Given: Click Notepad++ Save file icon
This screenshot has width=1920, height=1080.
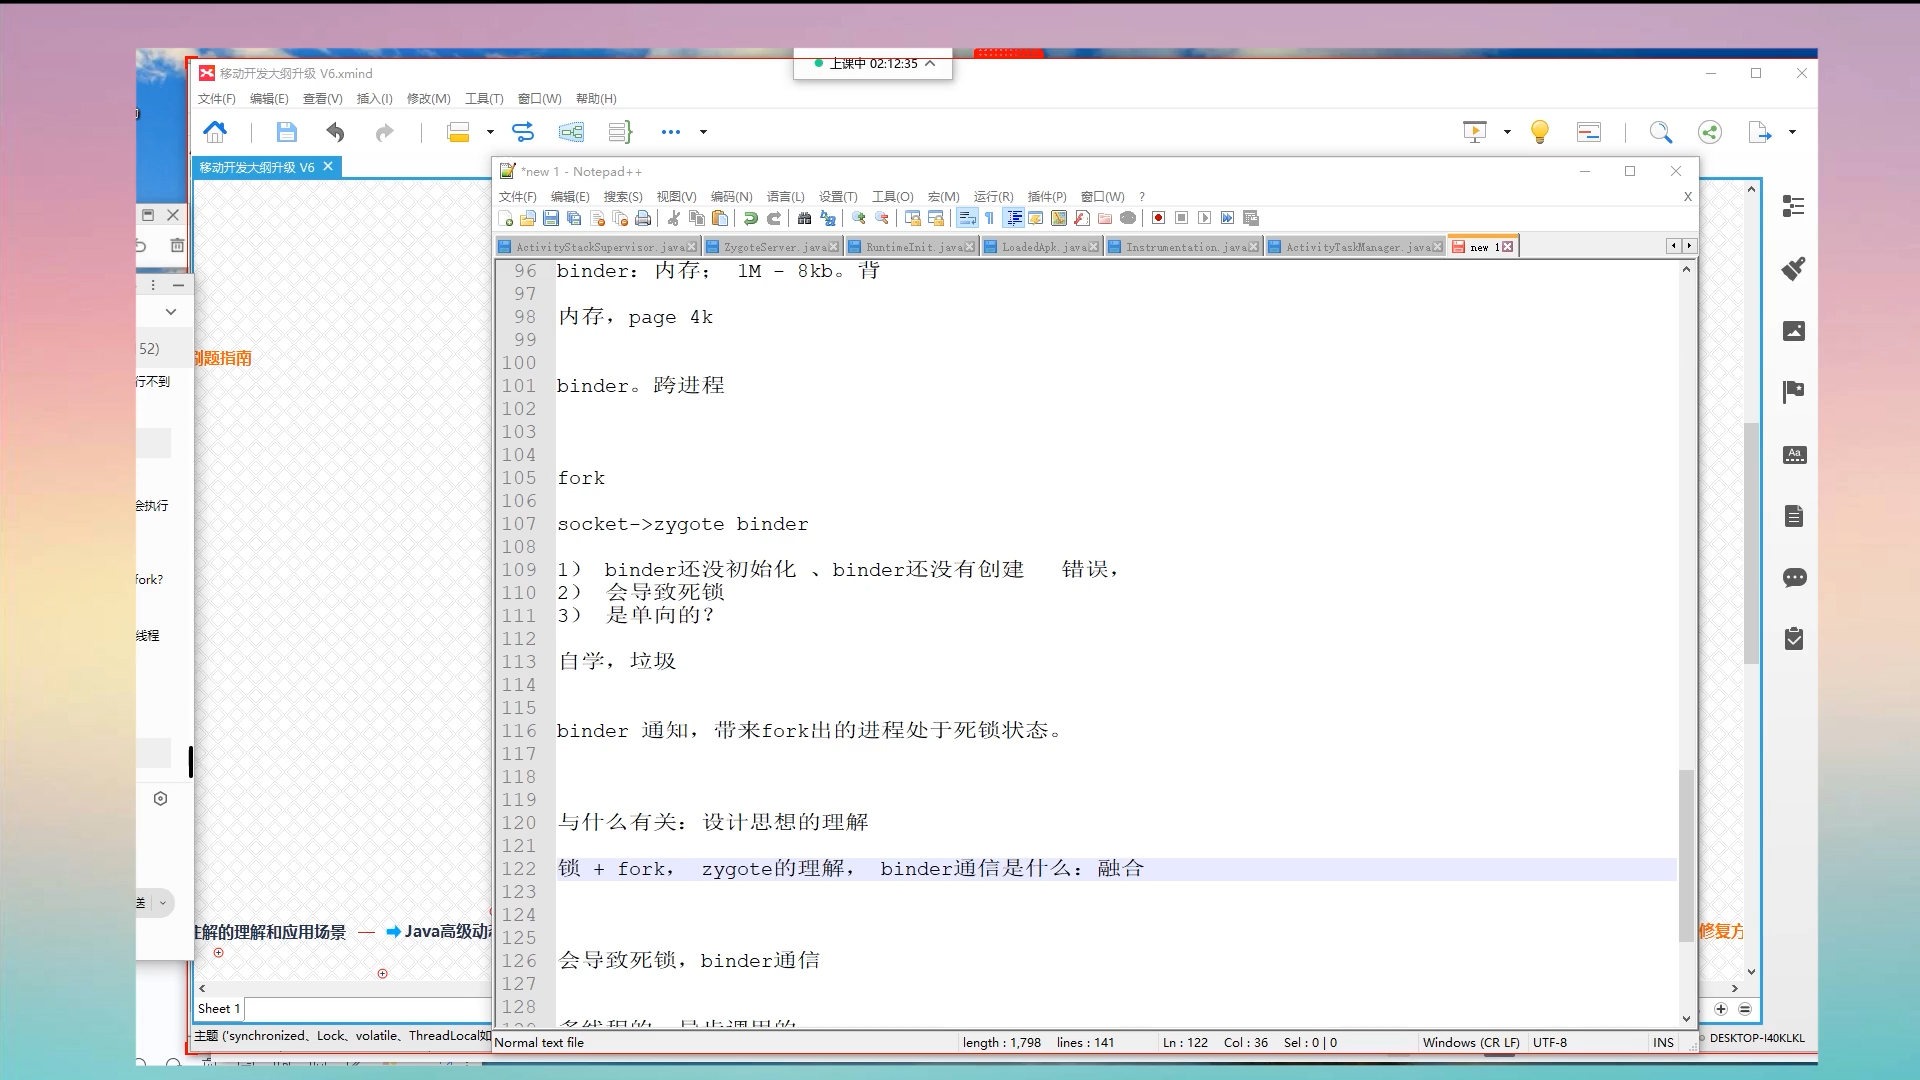Looking at the screenshot, I should (551, 218).
